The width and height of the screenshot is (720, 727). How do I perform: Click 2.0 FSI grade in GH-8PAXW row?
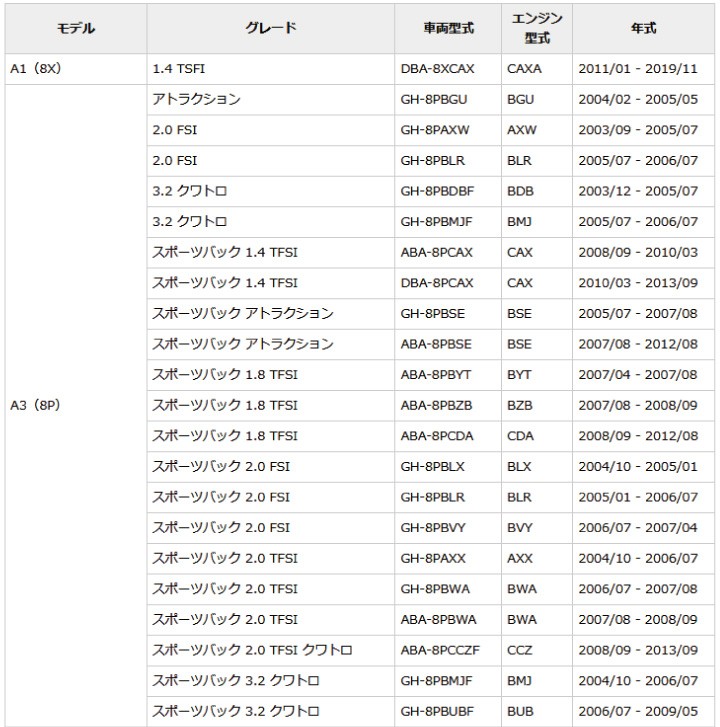click(271, 130)
